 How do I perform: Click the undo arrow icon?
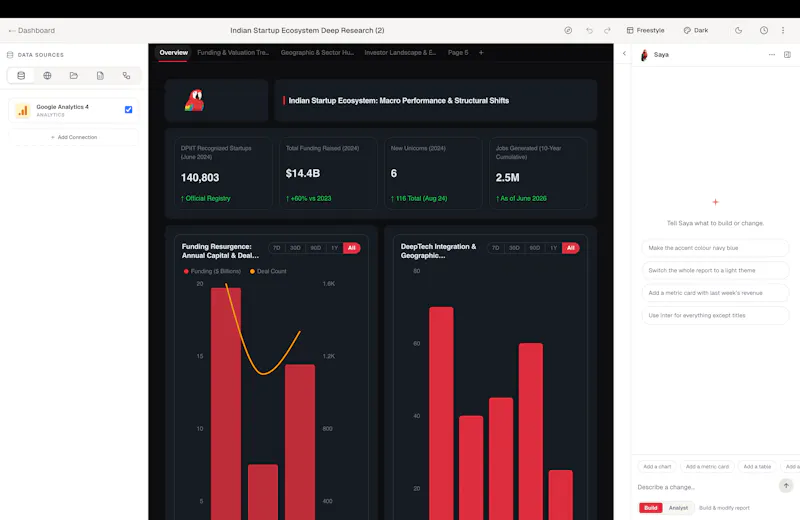[589, 31]
